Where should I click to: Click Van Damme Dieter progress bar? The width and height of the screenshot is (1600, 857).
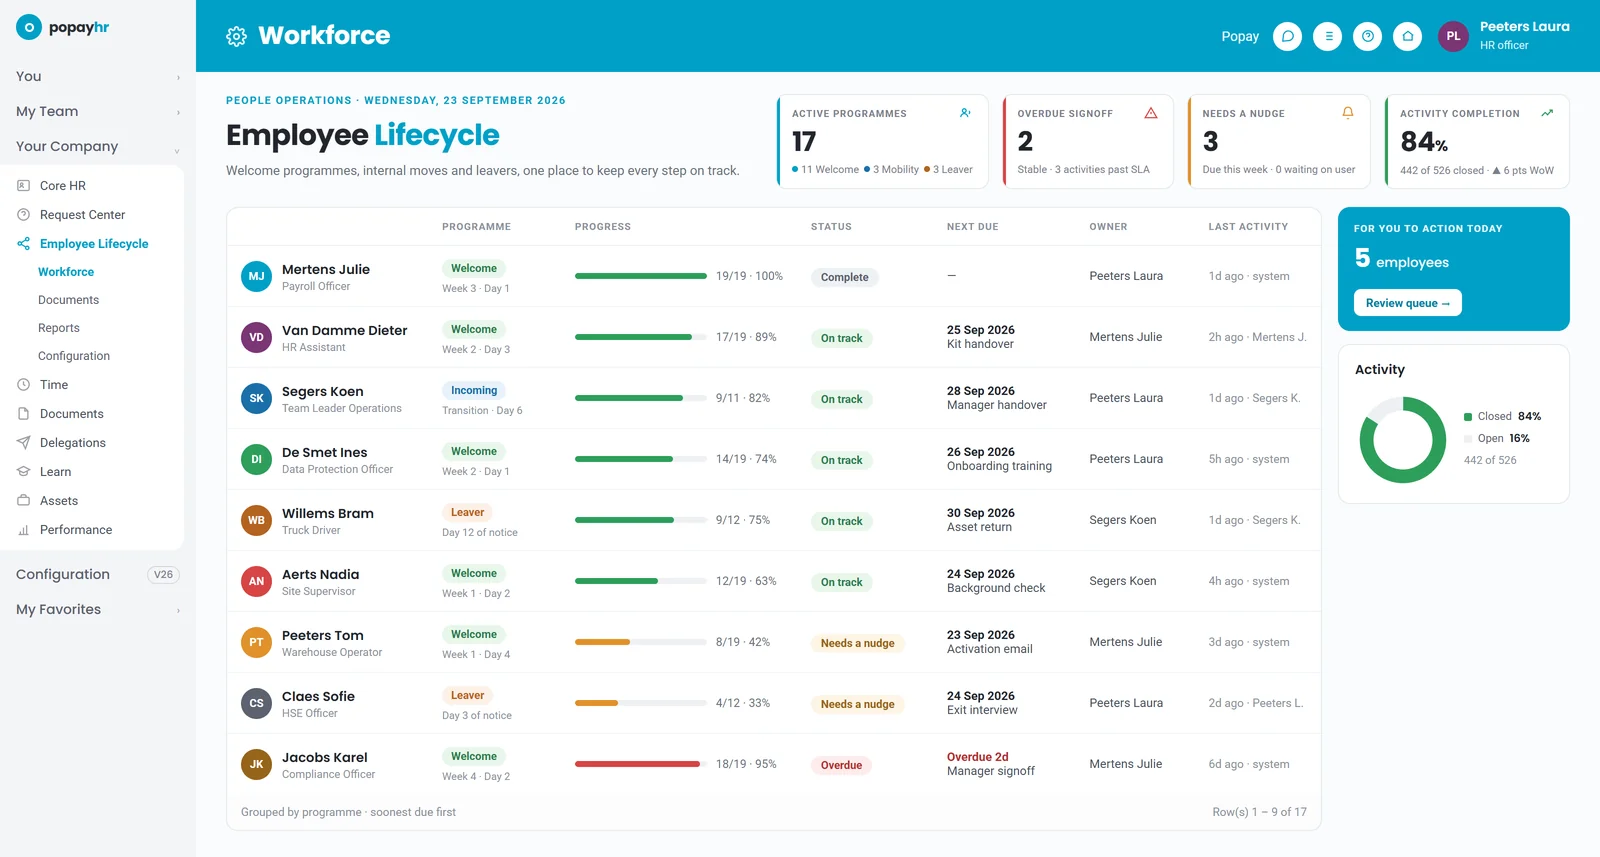(x=640, y=337)
